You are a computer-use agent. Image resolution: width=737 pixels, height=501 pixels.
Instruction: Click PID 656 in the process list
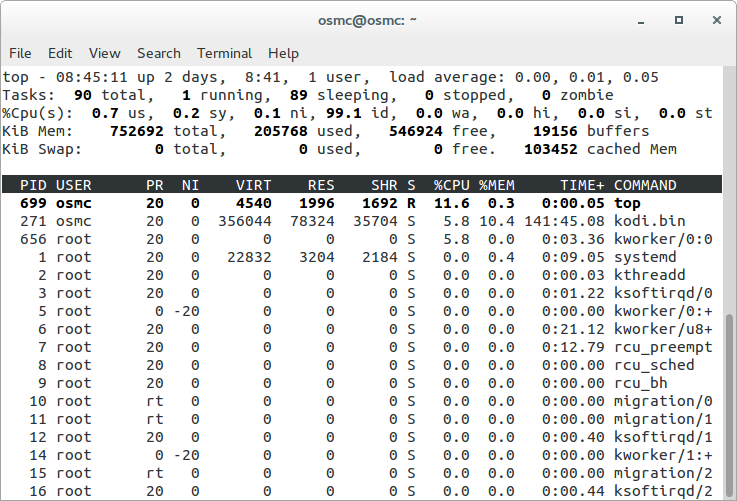[33, 239]
